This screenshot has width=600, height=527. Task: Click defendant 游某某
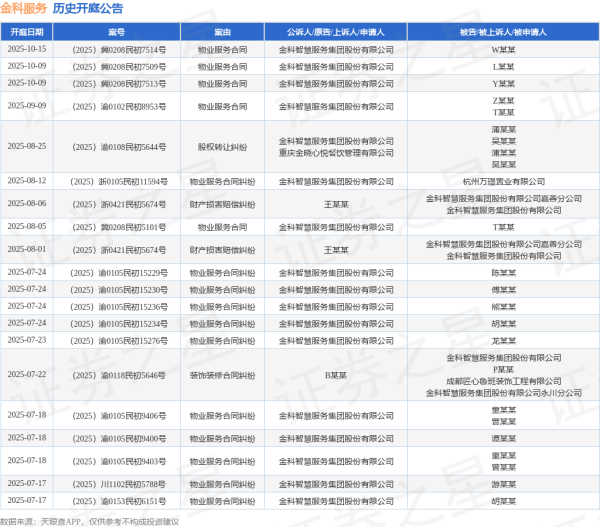pos(504,483)
